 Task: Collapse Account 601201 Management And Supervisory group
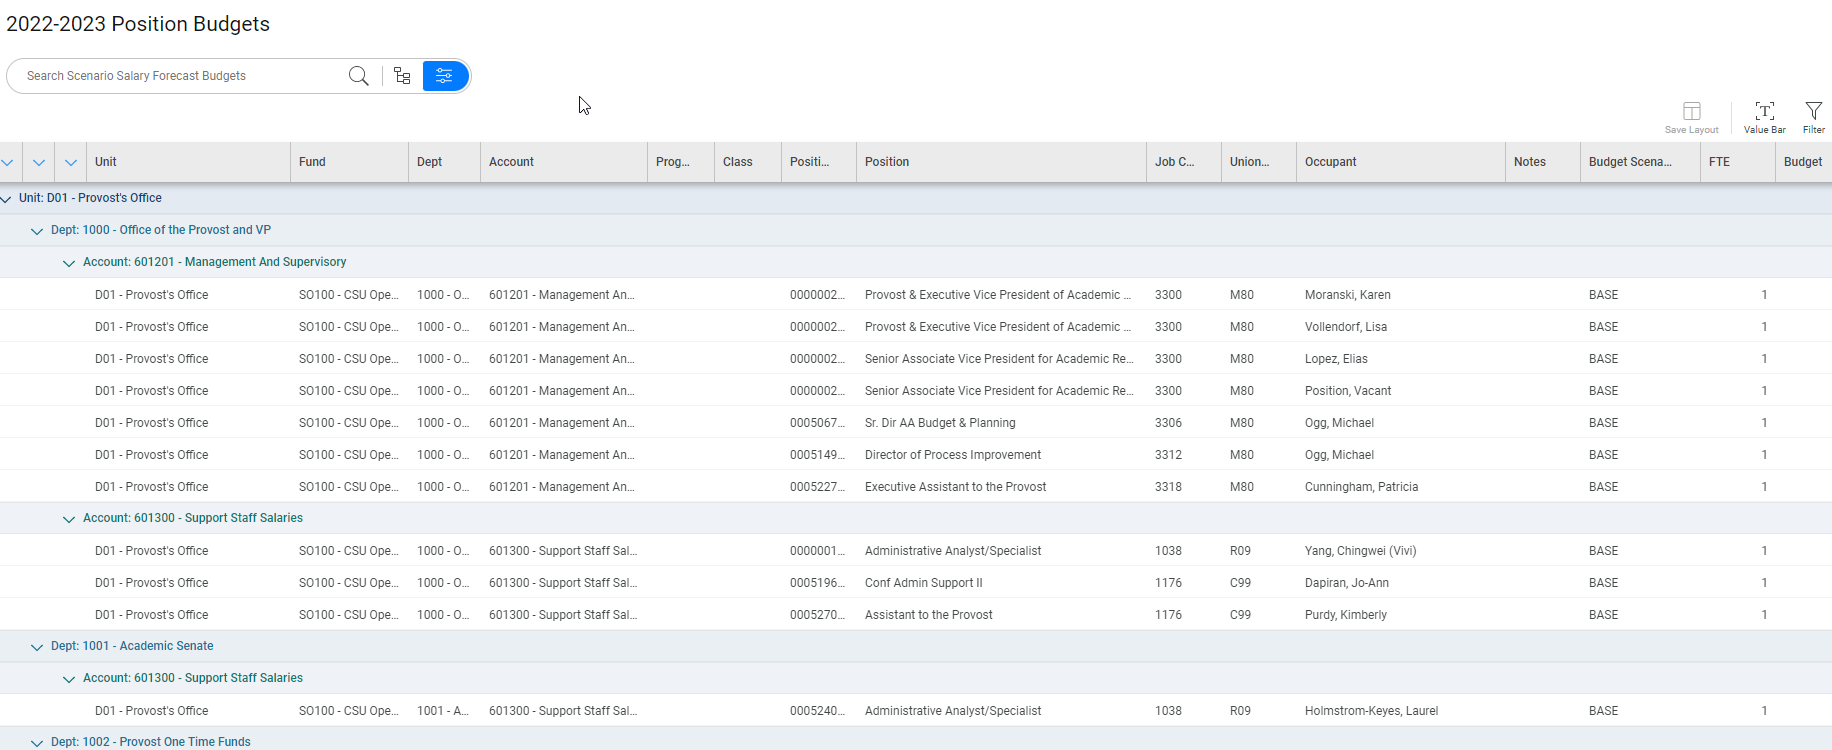click(x=69, y=263)
